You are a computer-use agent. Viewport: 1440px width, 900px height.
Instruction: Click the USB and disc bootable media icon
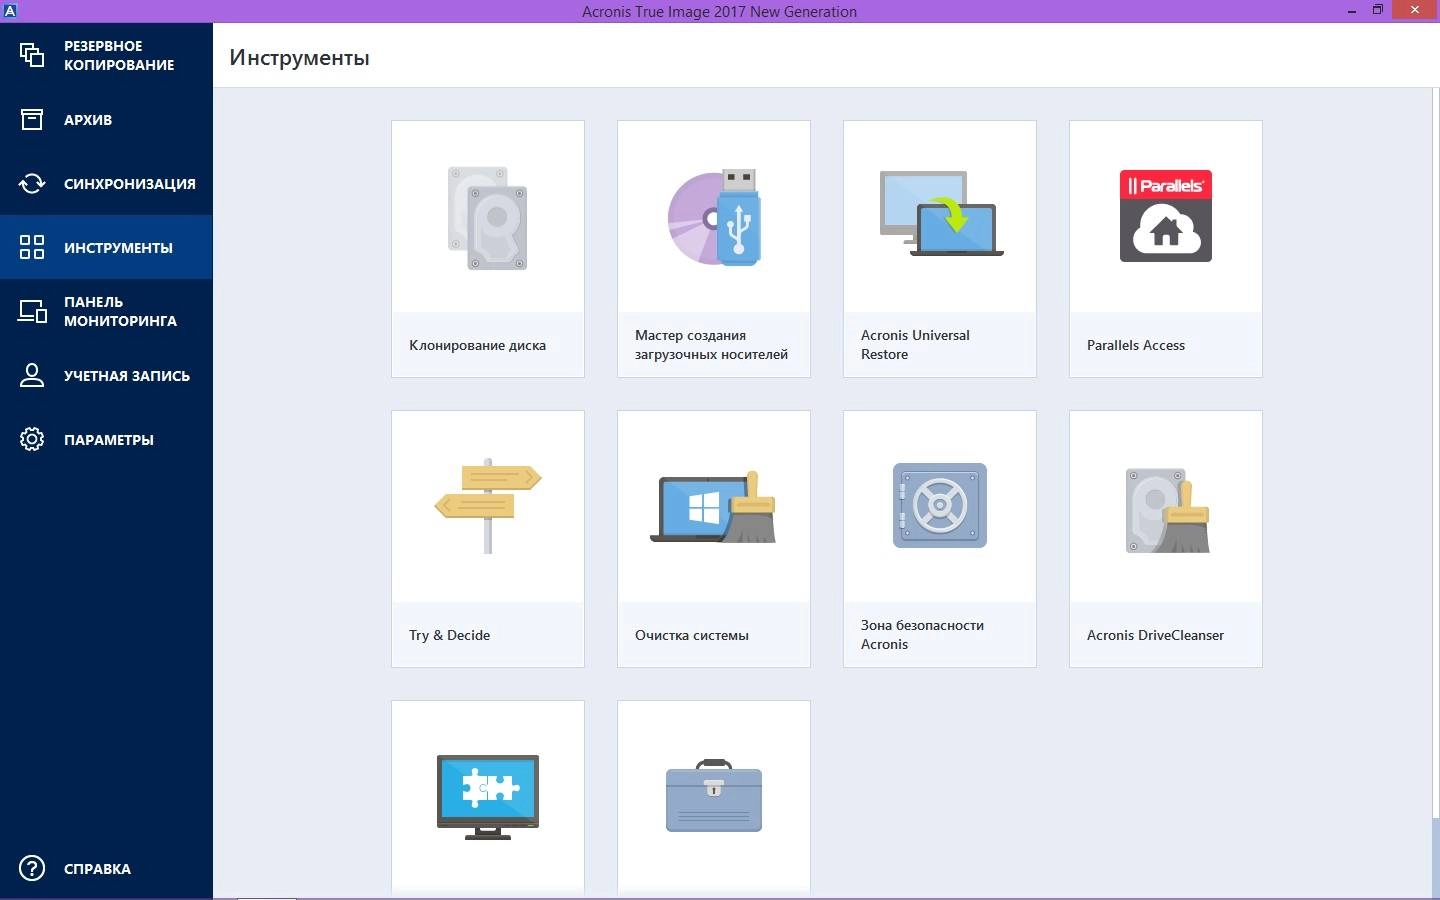pyautogui.click(x=714, y=218)
